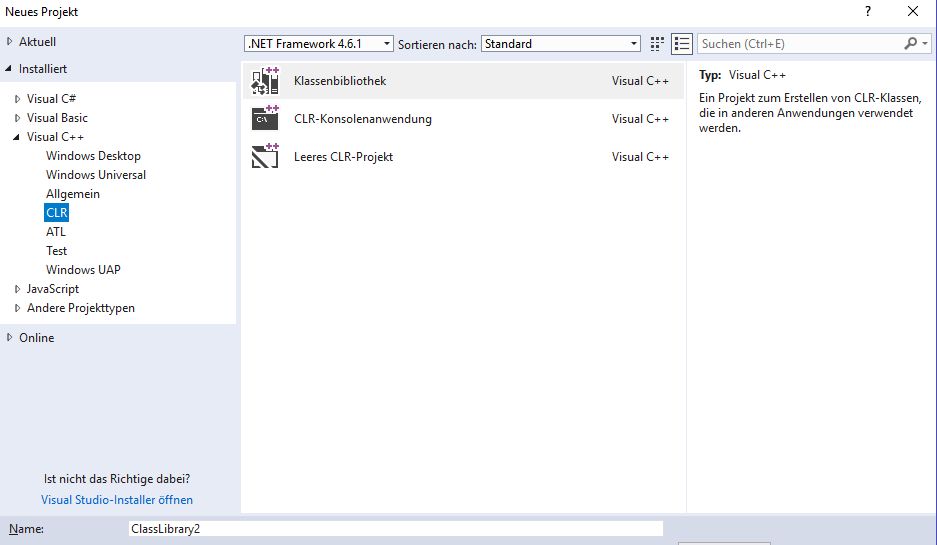Collapse the Visual C++ node
Viewport: 937px width, 545px height.
tap(17, 137)
